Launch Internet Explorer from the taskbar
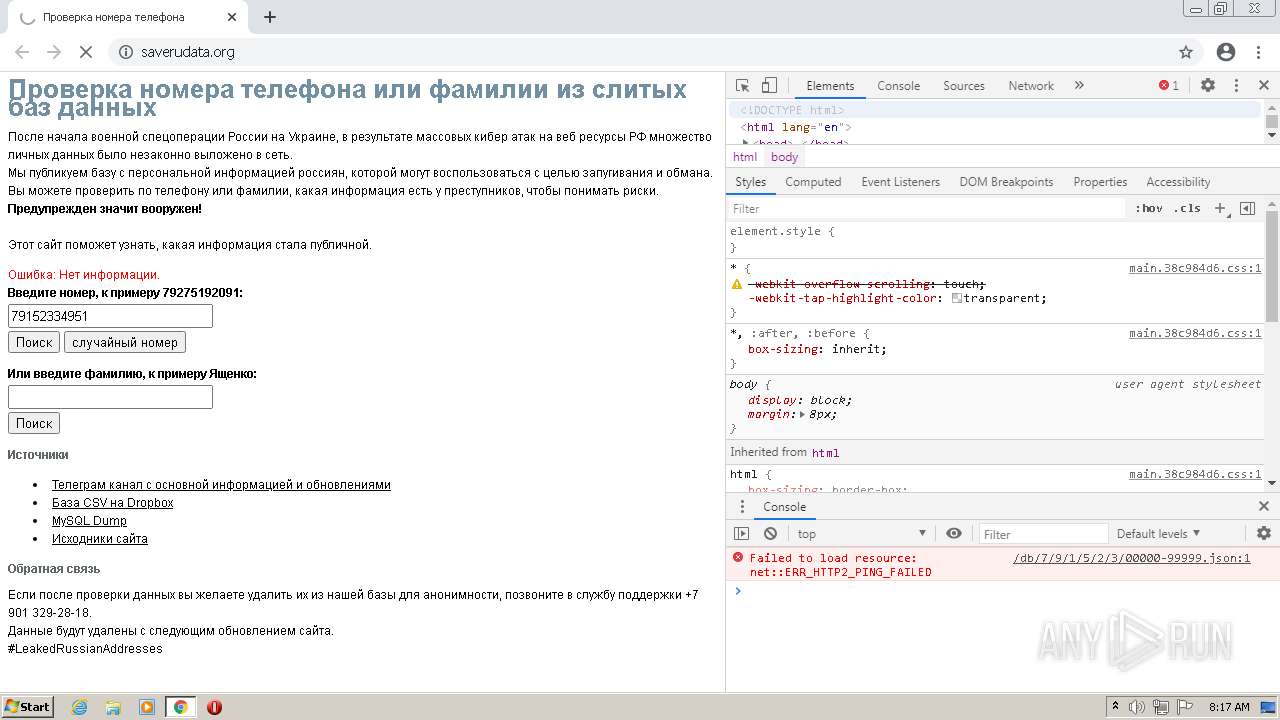Image resolution: width=1280 pixels, height=720 pixels. click(79, 707)
